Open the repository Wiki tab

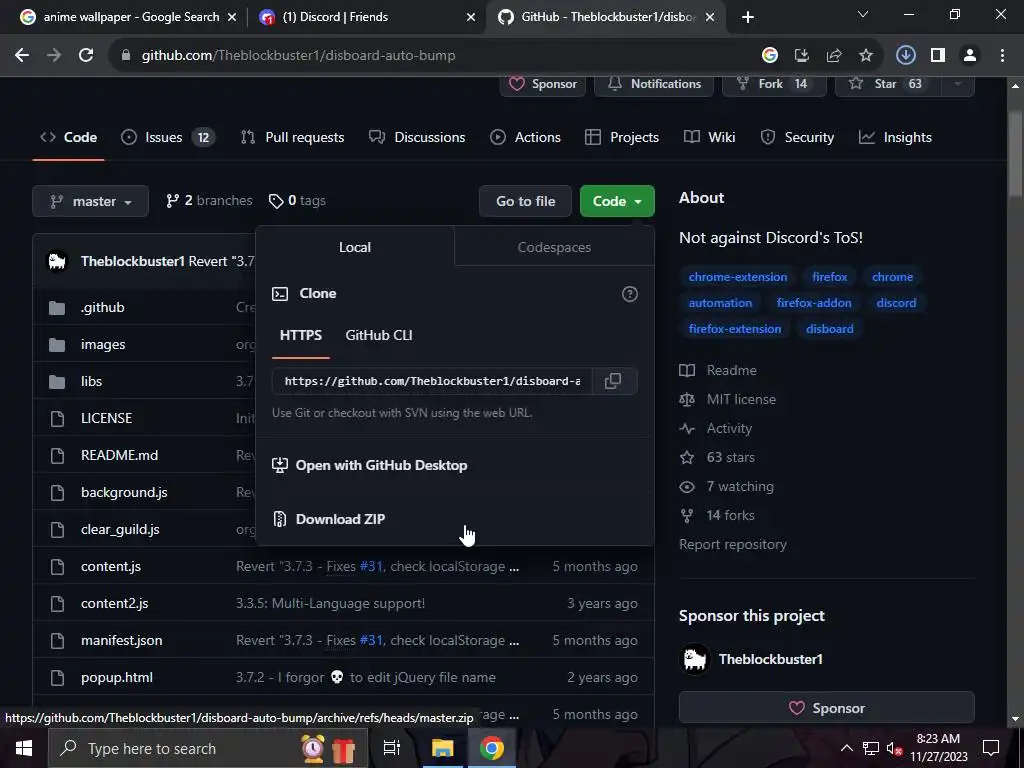point(709,137)
